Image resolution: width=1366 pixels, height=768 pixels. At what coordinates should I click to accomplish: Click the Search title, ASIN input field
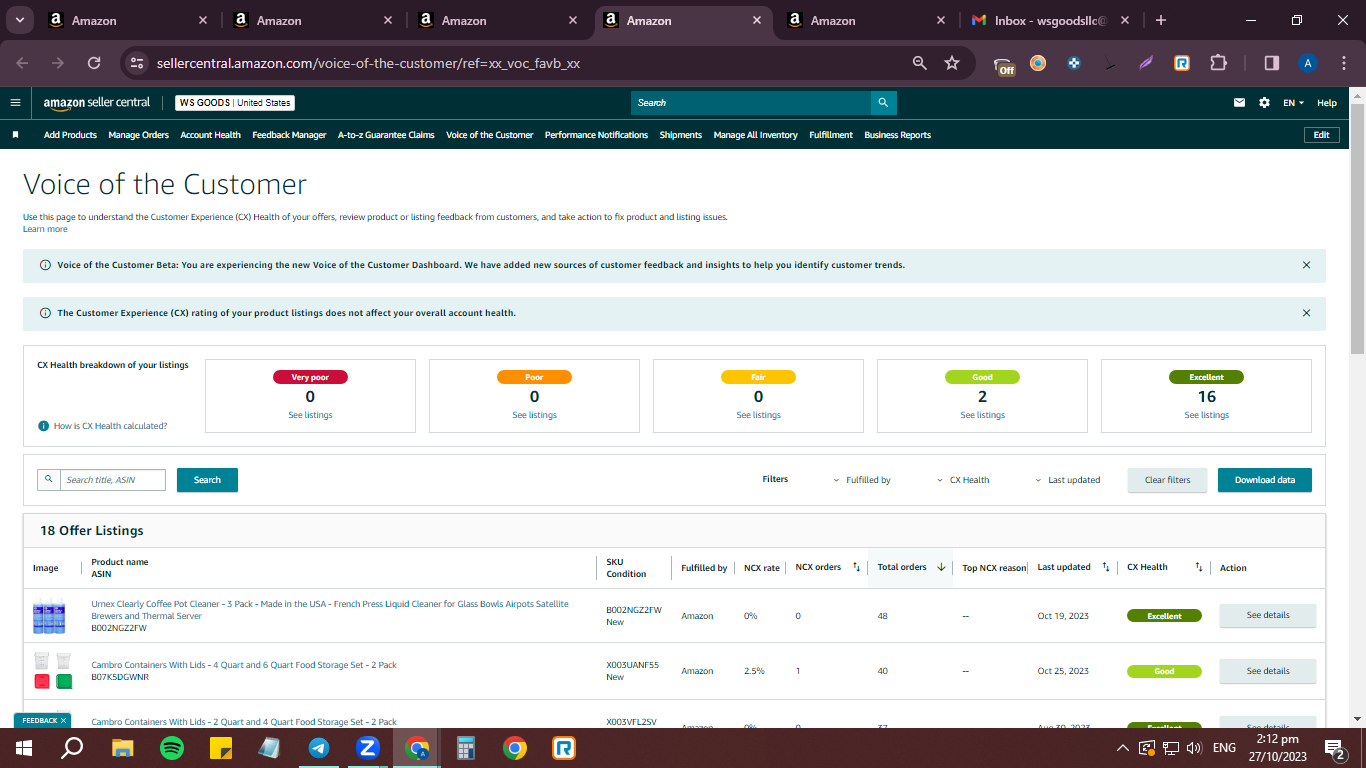(x=112, y=480)
